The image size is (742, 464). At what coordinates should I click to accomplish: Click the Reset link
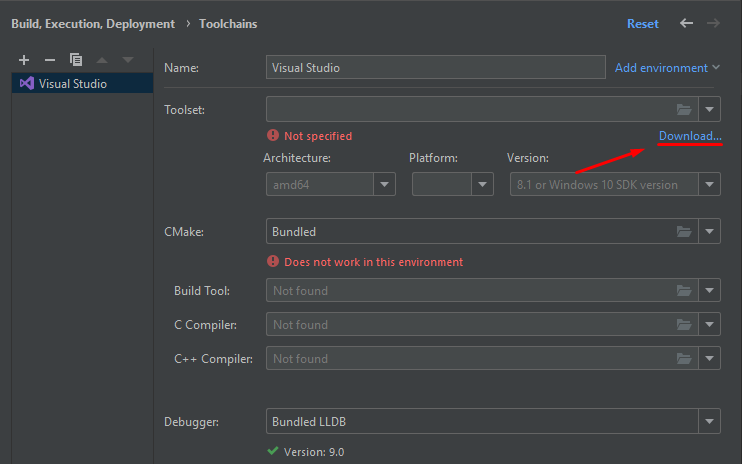(642, 24)
